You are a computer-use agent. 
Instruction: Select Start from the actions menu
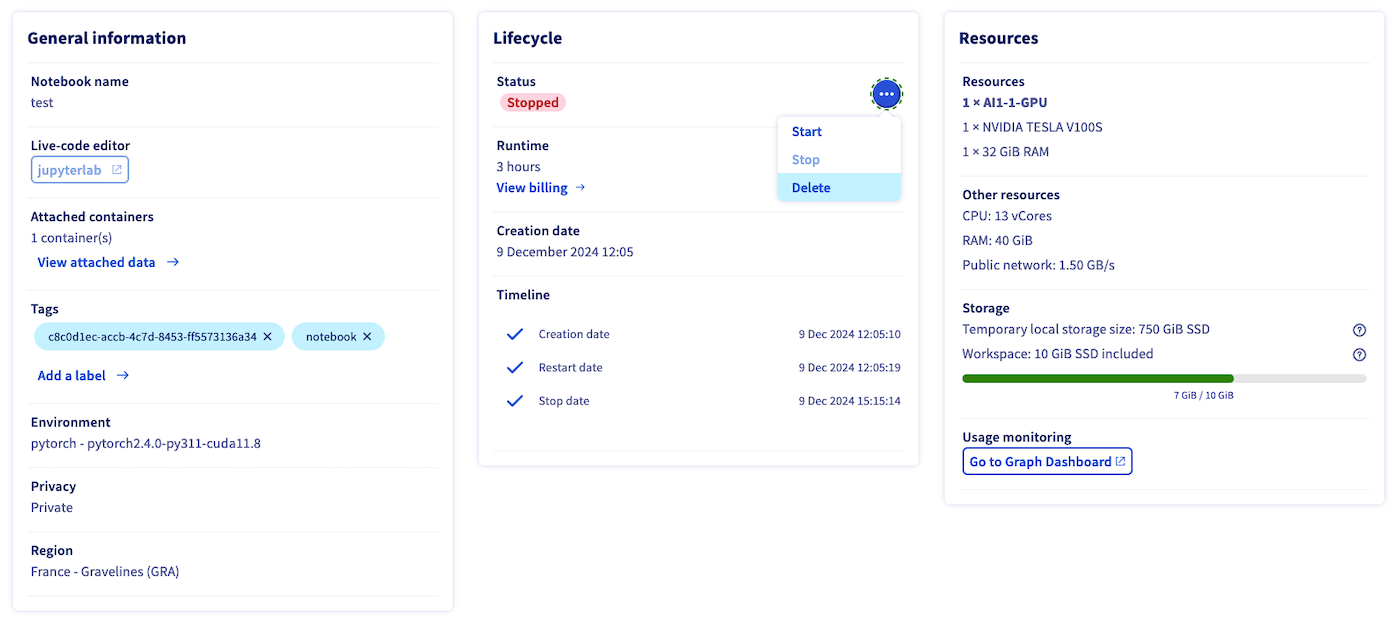tap(807, 132)
